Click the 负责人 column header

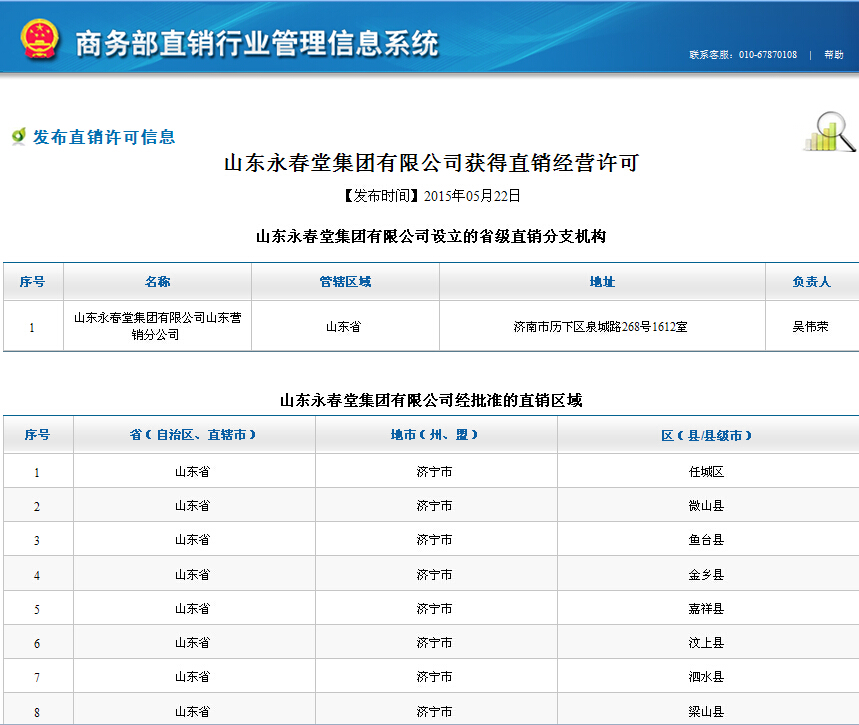pos(811,282)
